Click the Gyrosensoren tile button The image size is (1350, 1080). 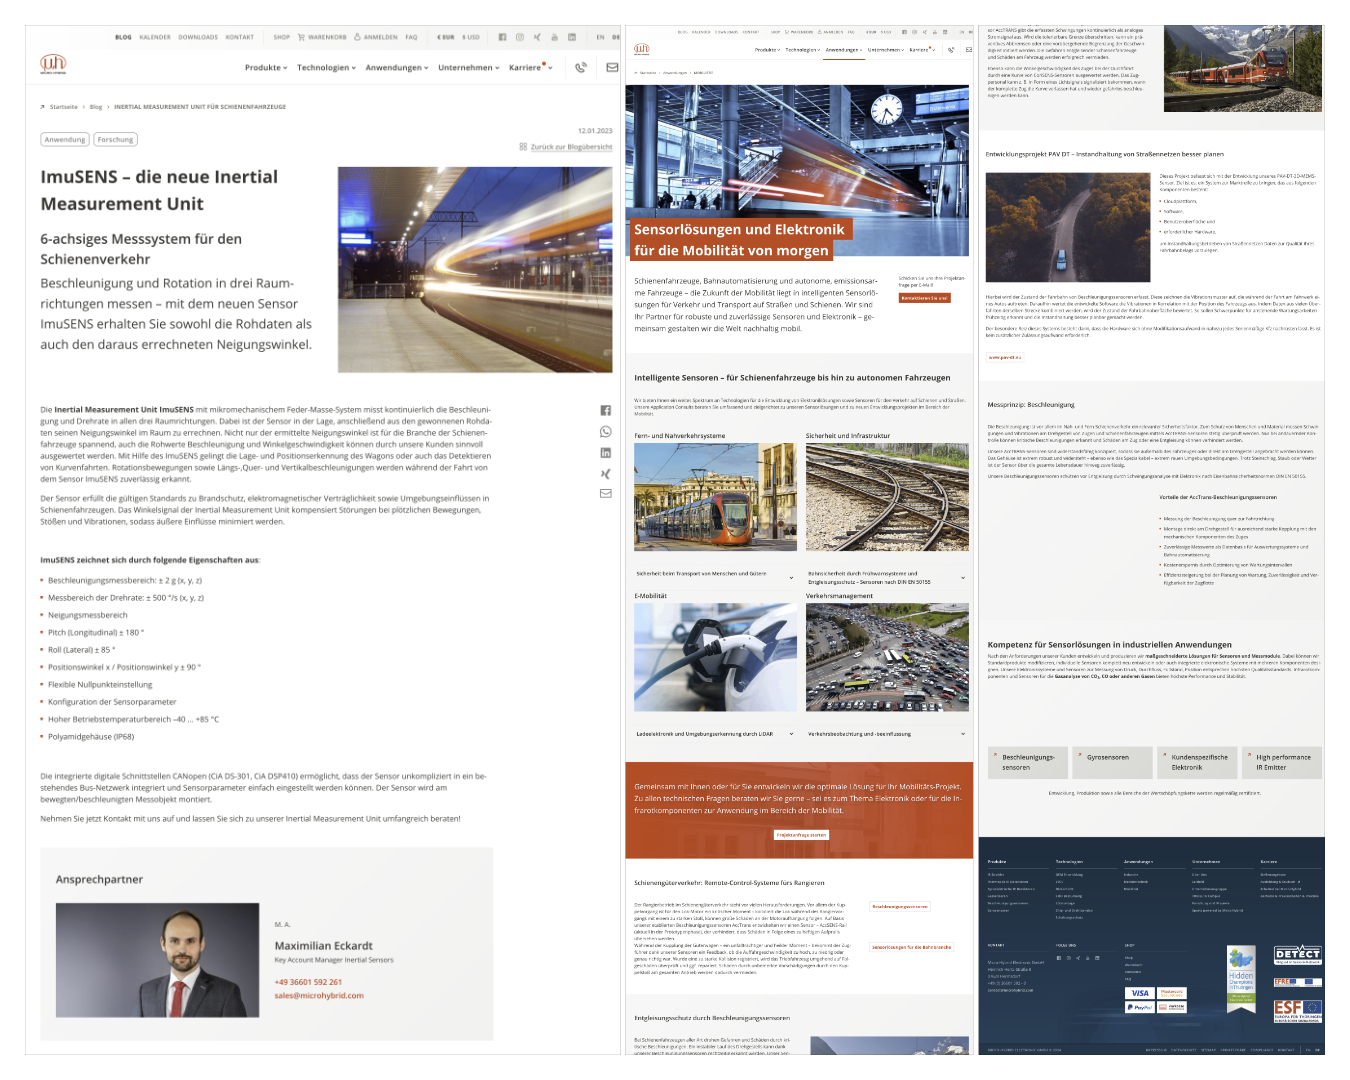(x=1108, y=758)
